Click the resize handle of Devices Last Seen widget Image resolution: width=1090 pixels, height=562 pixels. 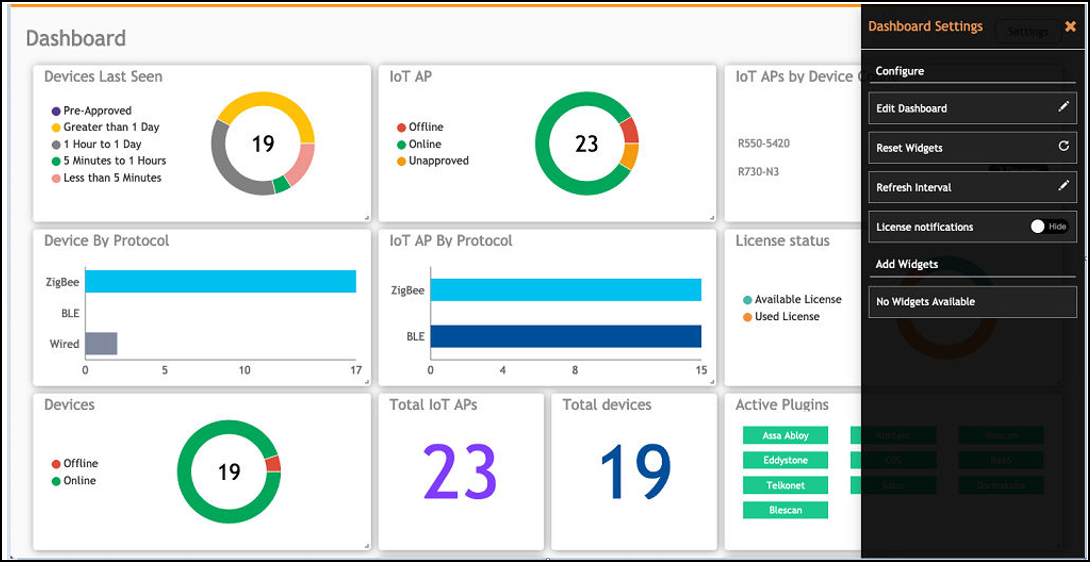[366, 218]
